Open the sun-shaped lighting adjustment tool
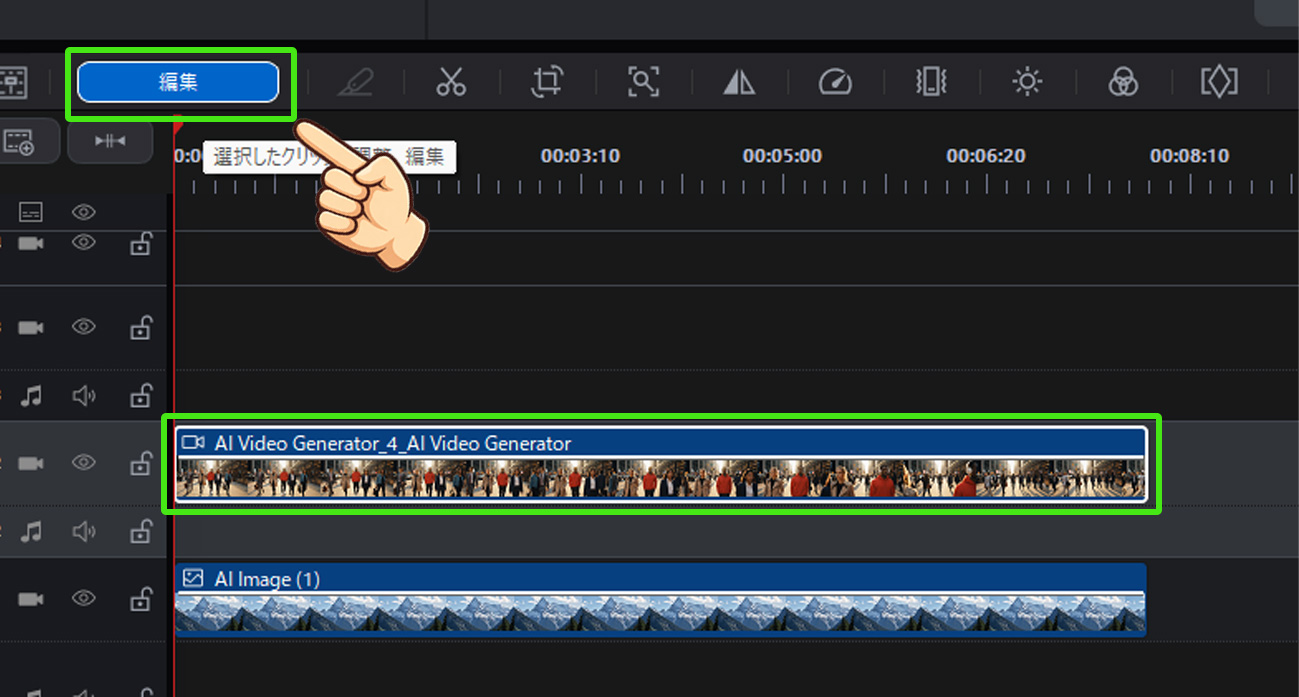 pyautogui.click(x=1027, y=82)
